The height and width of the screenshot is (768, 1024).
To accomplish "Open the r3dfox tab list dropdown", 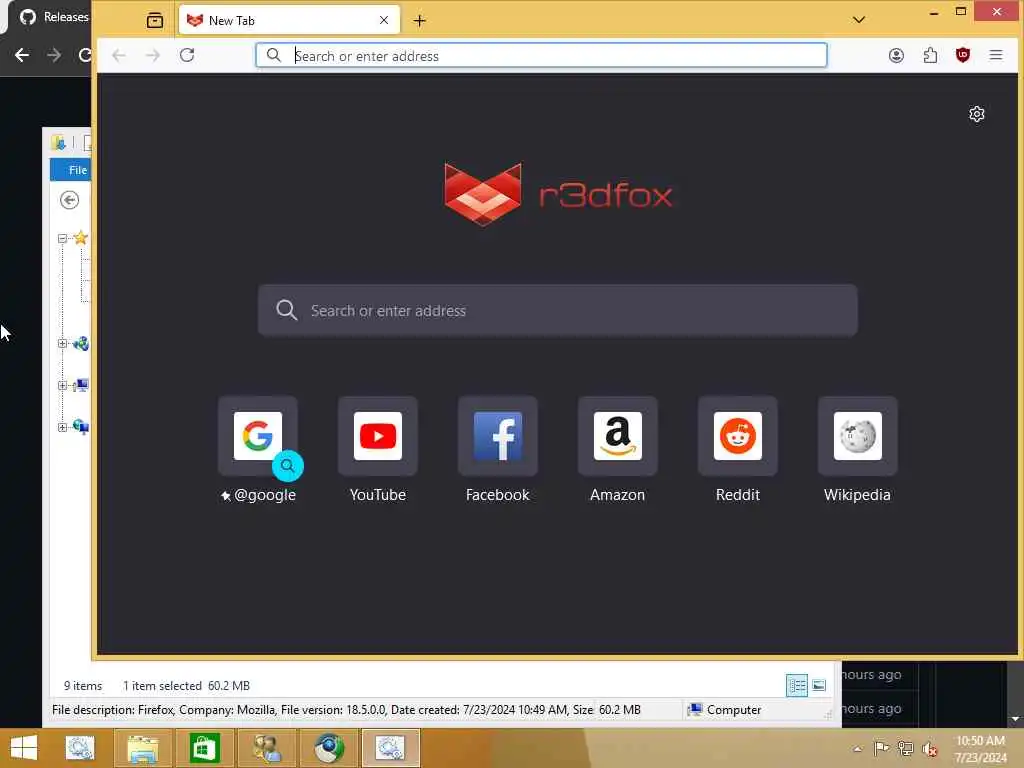I will pos(859,20).
